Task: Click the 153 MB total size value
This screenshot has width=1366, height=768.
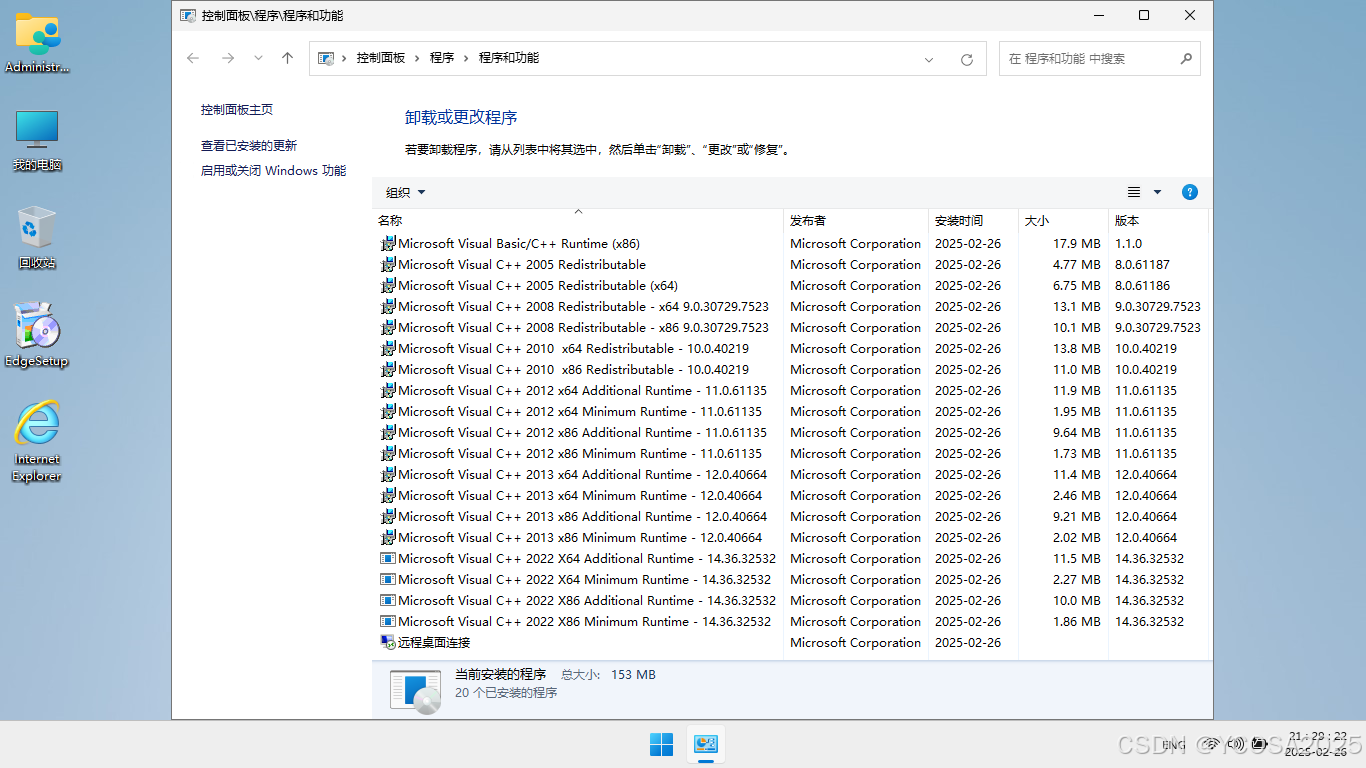Action: tap(633, 675)
